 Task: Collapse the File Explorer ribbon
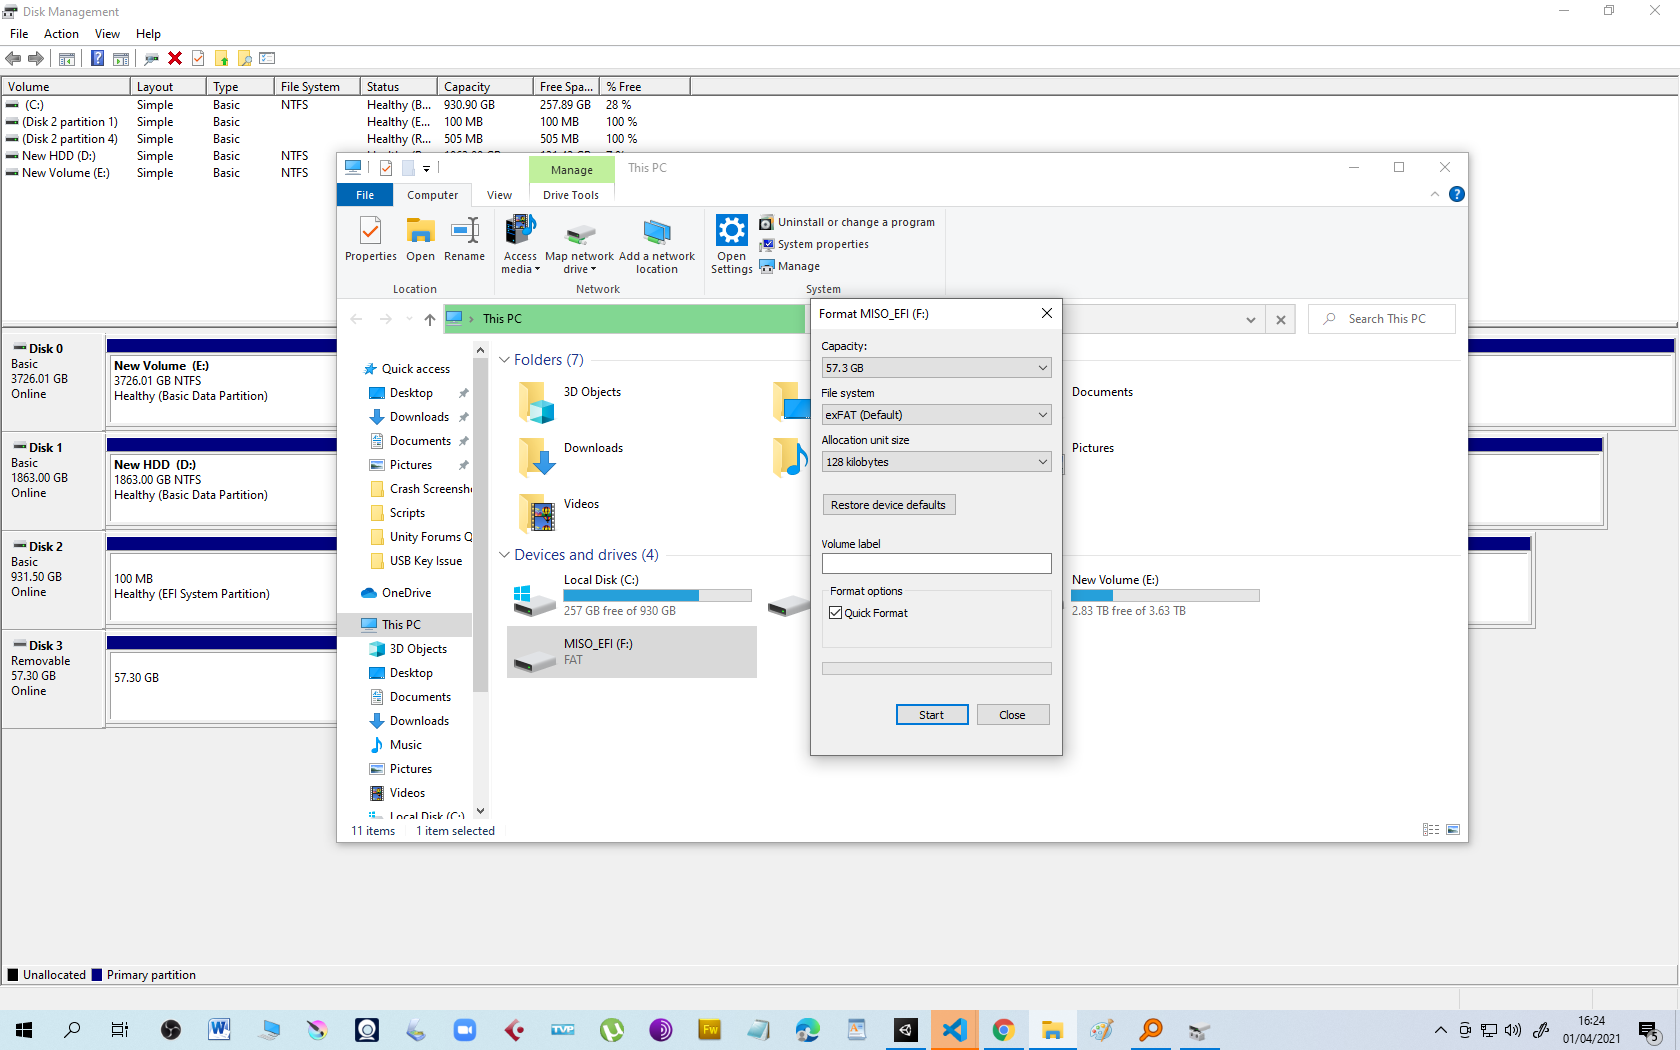[x=1435, y=194]
